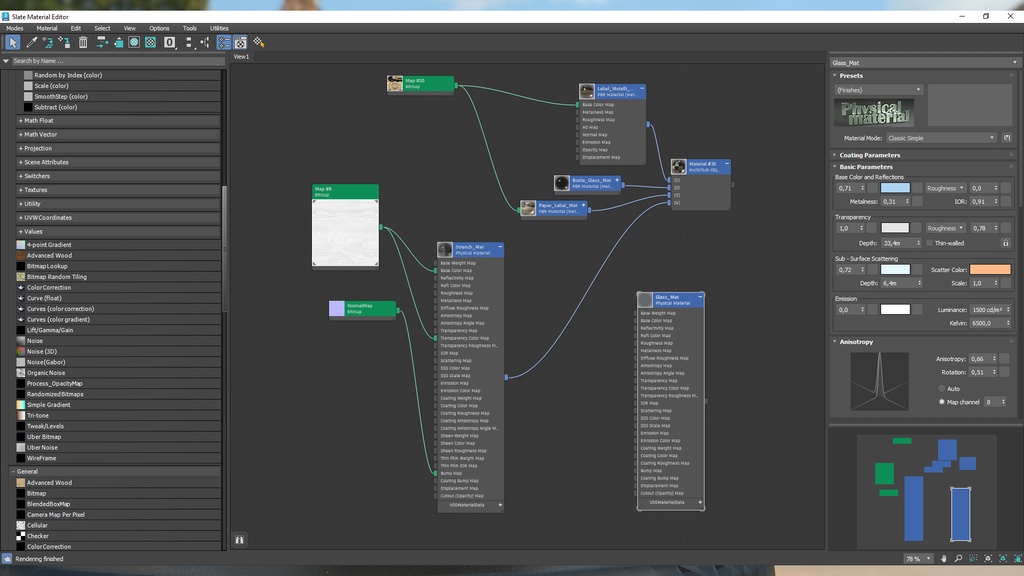Activate the arrow Select tool in toolbar
The width and height of the screenshot is (1024, 576).
12,43
